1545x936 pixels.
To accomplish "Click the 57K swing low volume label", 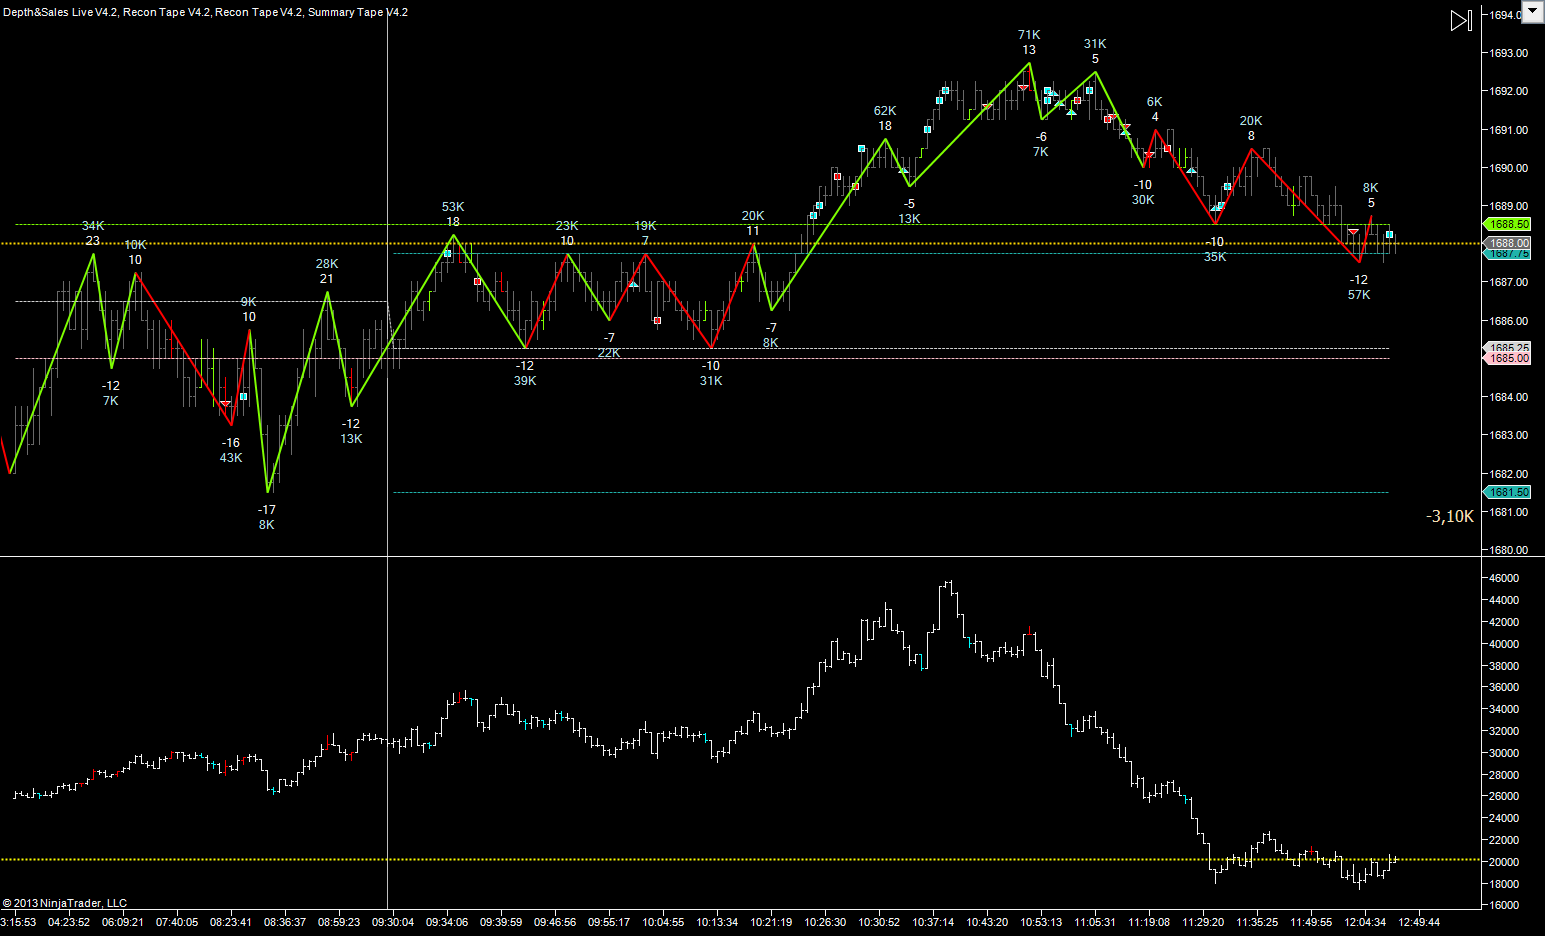I will tap(1359, 295).
